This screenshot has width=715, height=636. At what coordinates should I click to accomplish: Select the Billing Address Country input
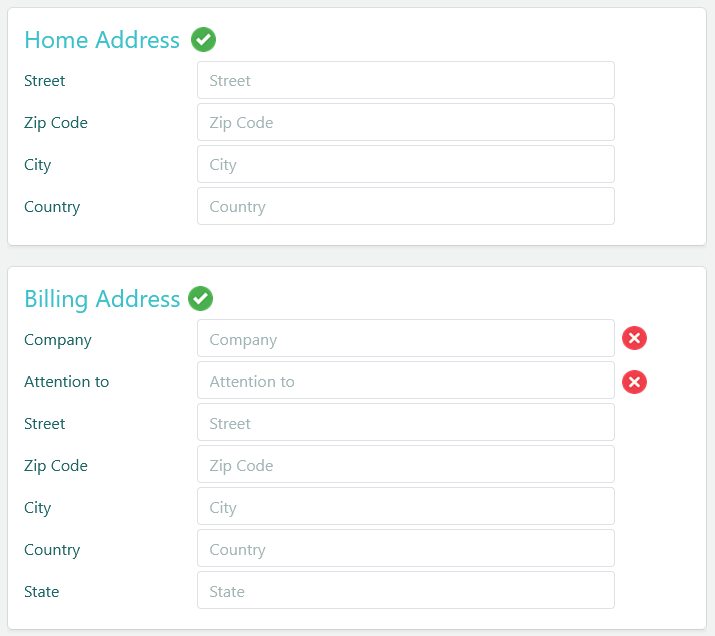point(405,549)
